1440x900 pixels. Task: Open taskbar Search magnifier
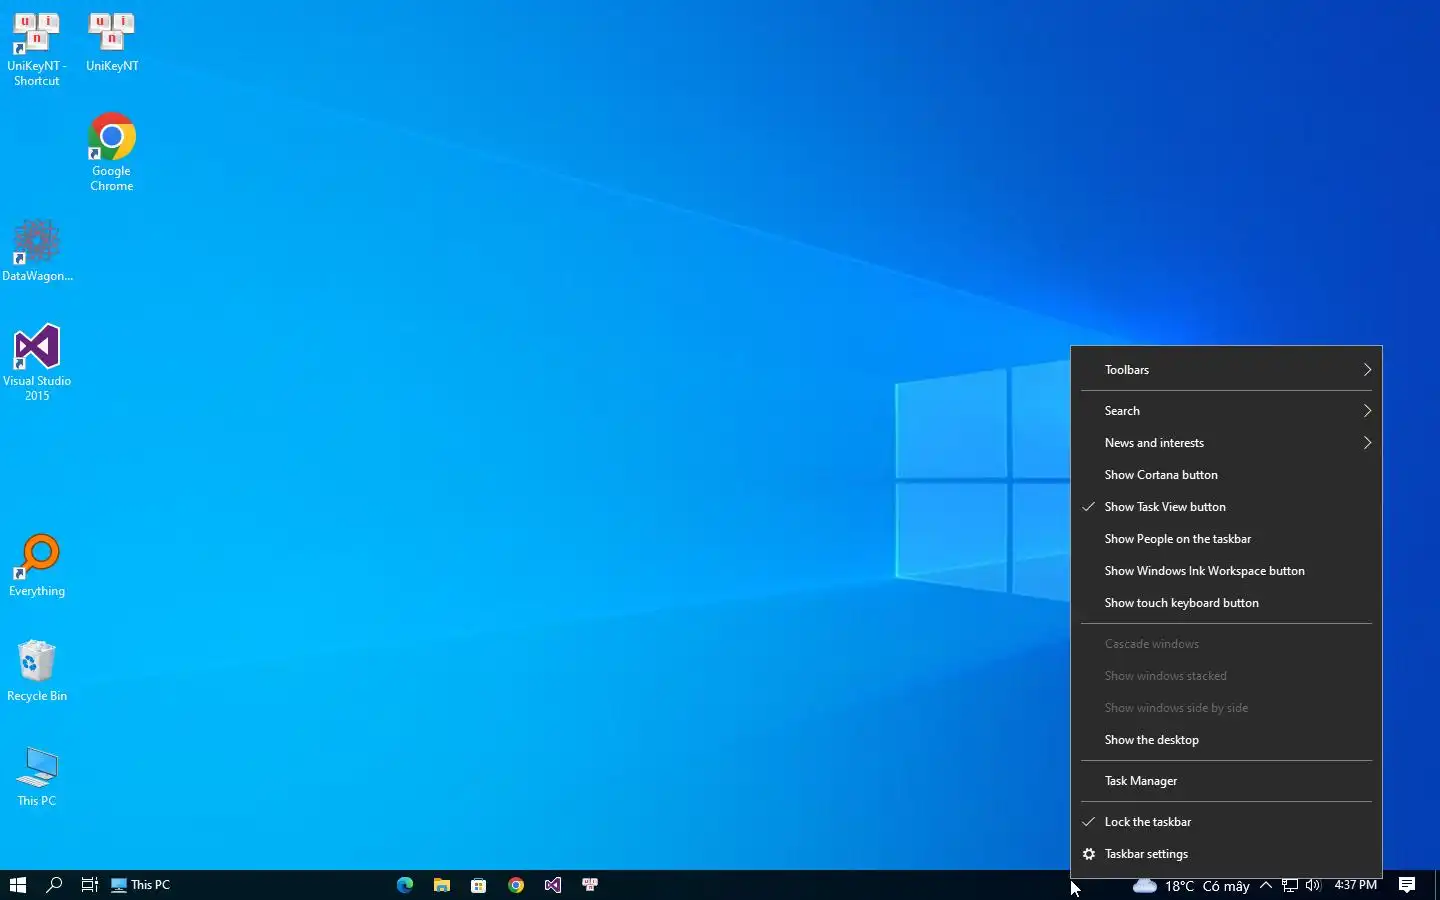point(54,885)
